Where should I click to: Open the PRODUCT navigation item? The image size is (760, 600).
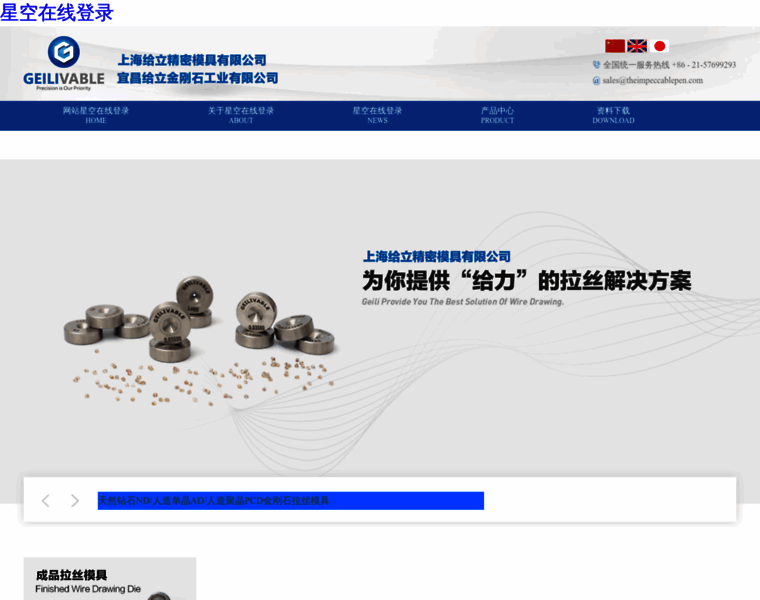pos(497,115)
